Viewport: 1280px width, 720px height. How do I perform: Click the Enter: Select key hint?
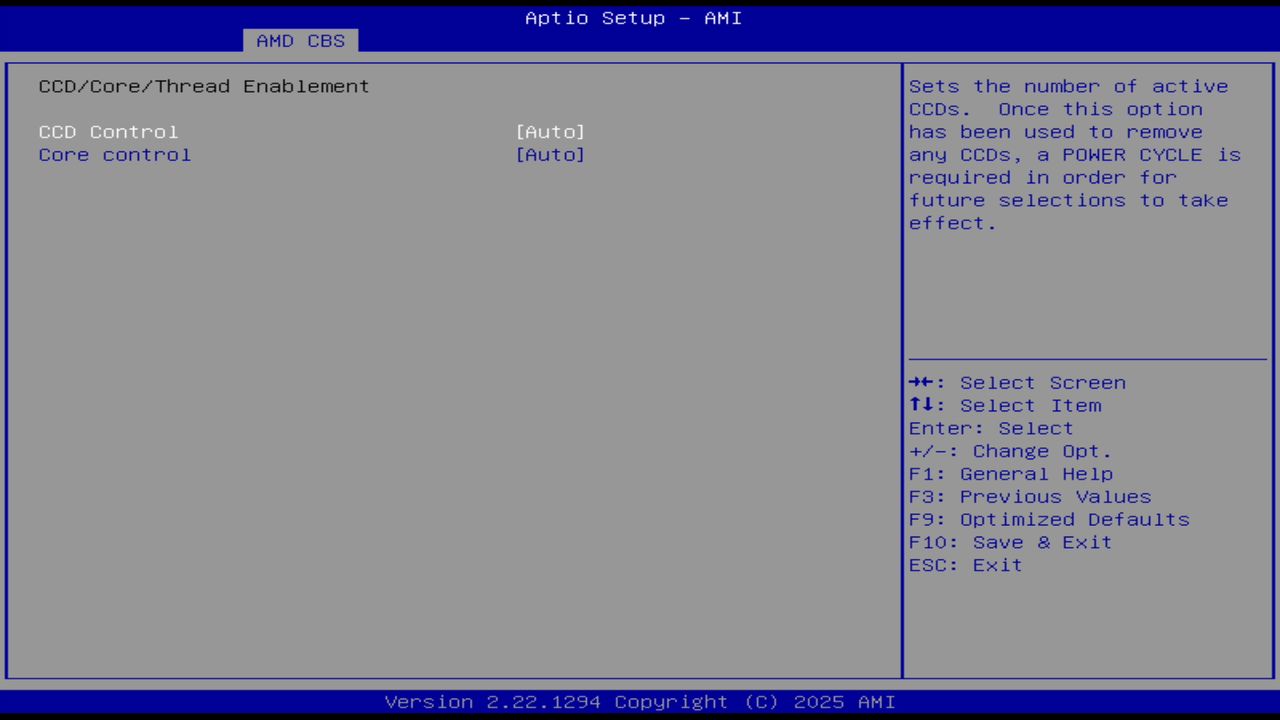tap(991, 429)
